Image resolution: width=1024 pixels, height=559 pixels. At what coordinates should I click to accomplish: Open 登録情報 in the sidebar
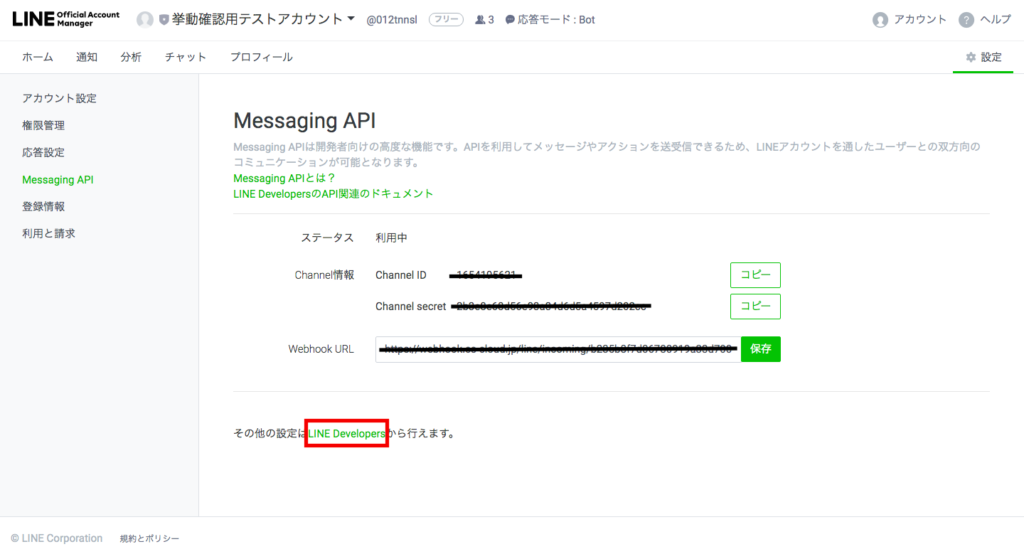click(x=43, y=207)
